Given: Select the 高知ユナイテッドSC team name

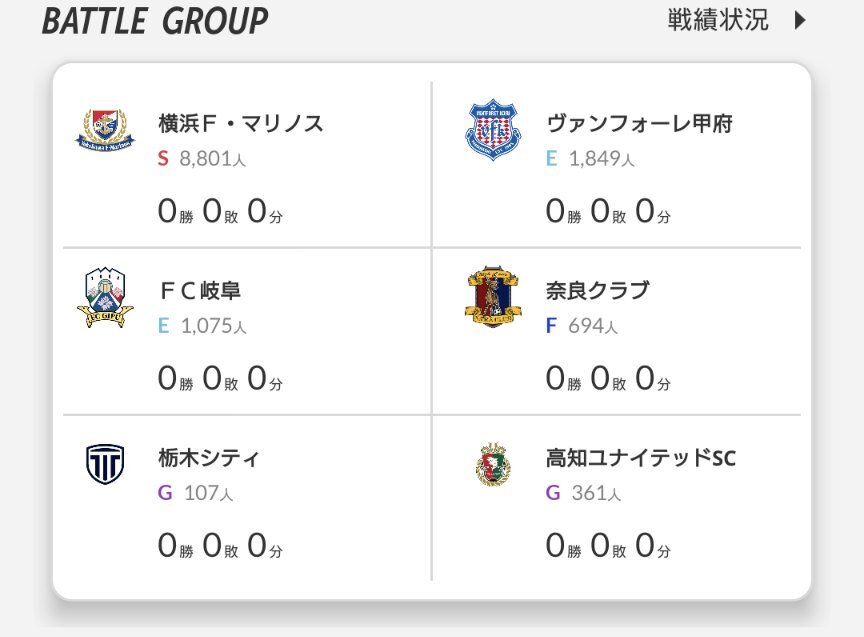Looking at the screenshot, I should [641, 457].
